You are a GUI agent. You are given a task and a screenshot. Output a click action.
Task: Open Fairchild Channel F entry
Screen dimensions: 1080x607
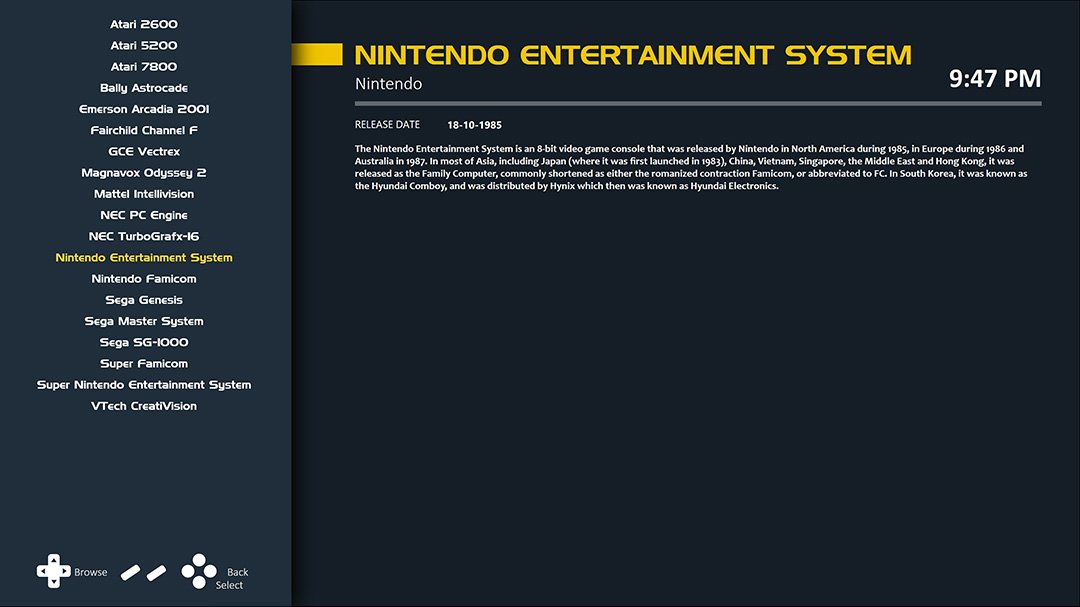tap(144, 130)
